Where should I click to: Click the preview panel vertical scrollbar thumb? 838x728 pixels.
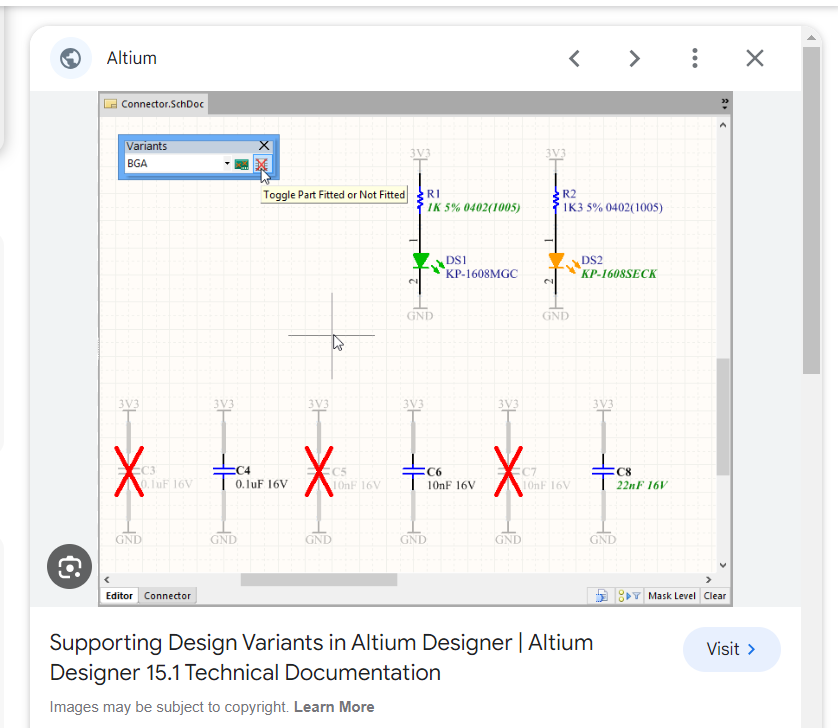click(811, 210)
